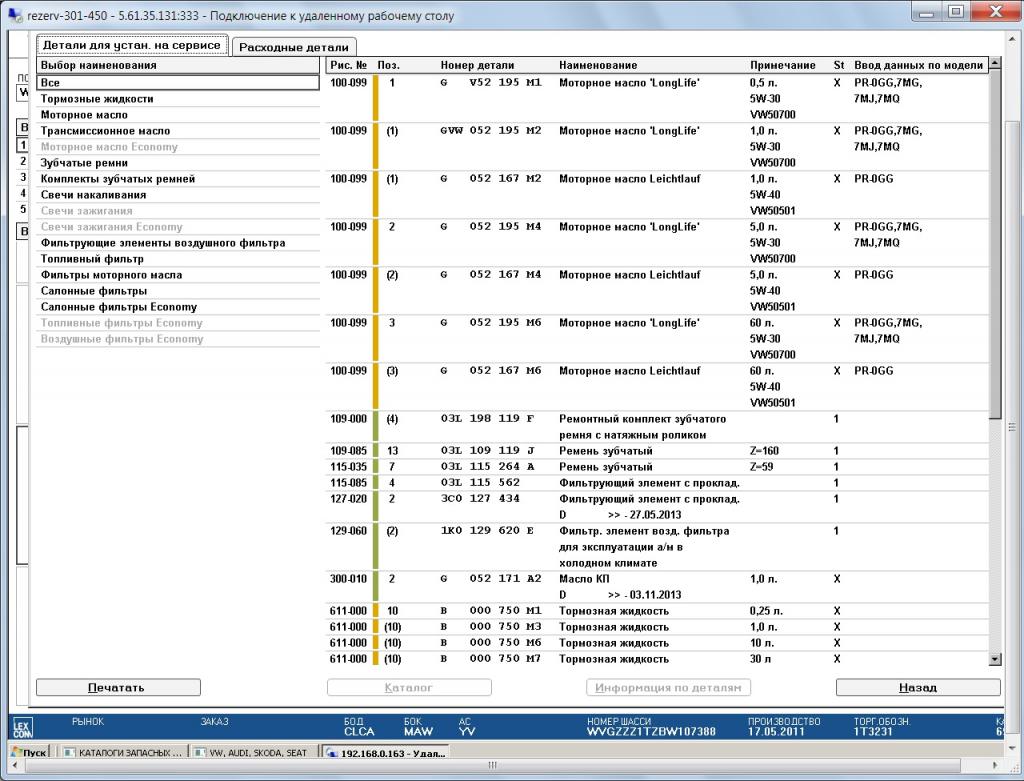
Task: Select 'Трансмиссионное масло' category
Action: 178,131
